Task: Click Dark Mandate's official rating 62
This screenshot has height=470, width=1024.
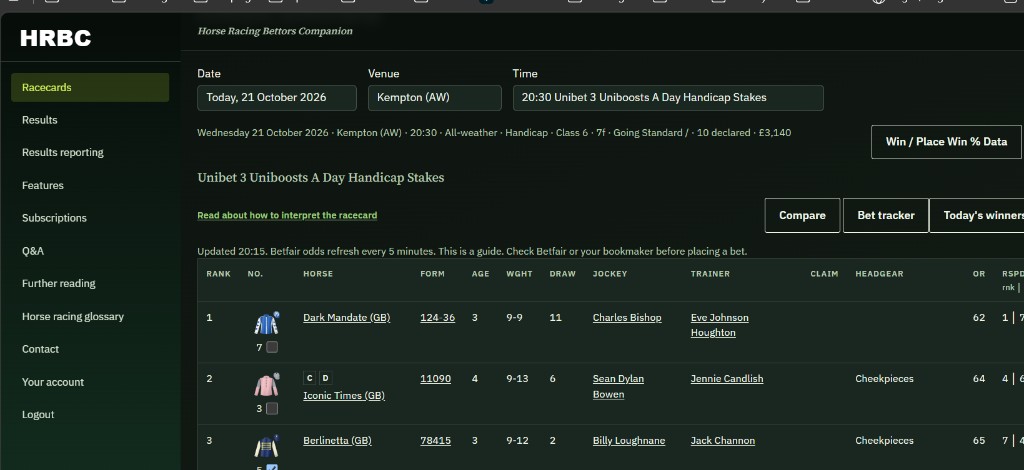Action: point(979,318)
